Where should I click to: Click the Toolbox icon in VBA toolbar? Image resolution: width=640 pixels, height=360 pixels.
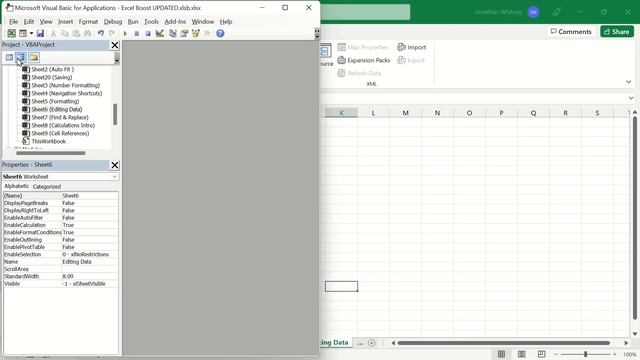coord(207,33)
